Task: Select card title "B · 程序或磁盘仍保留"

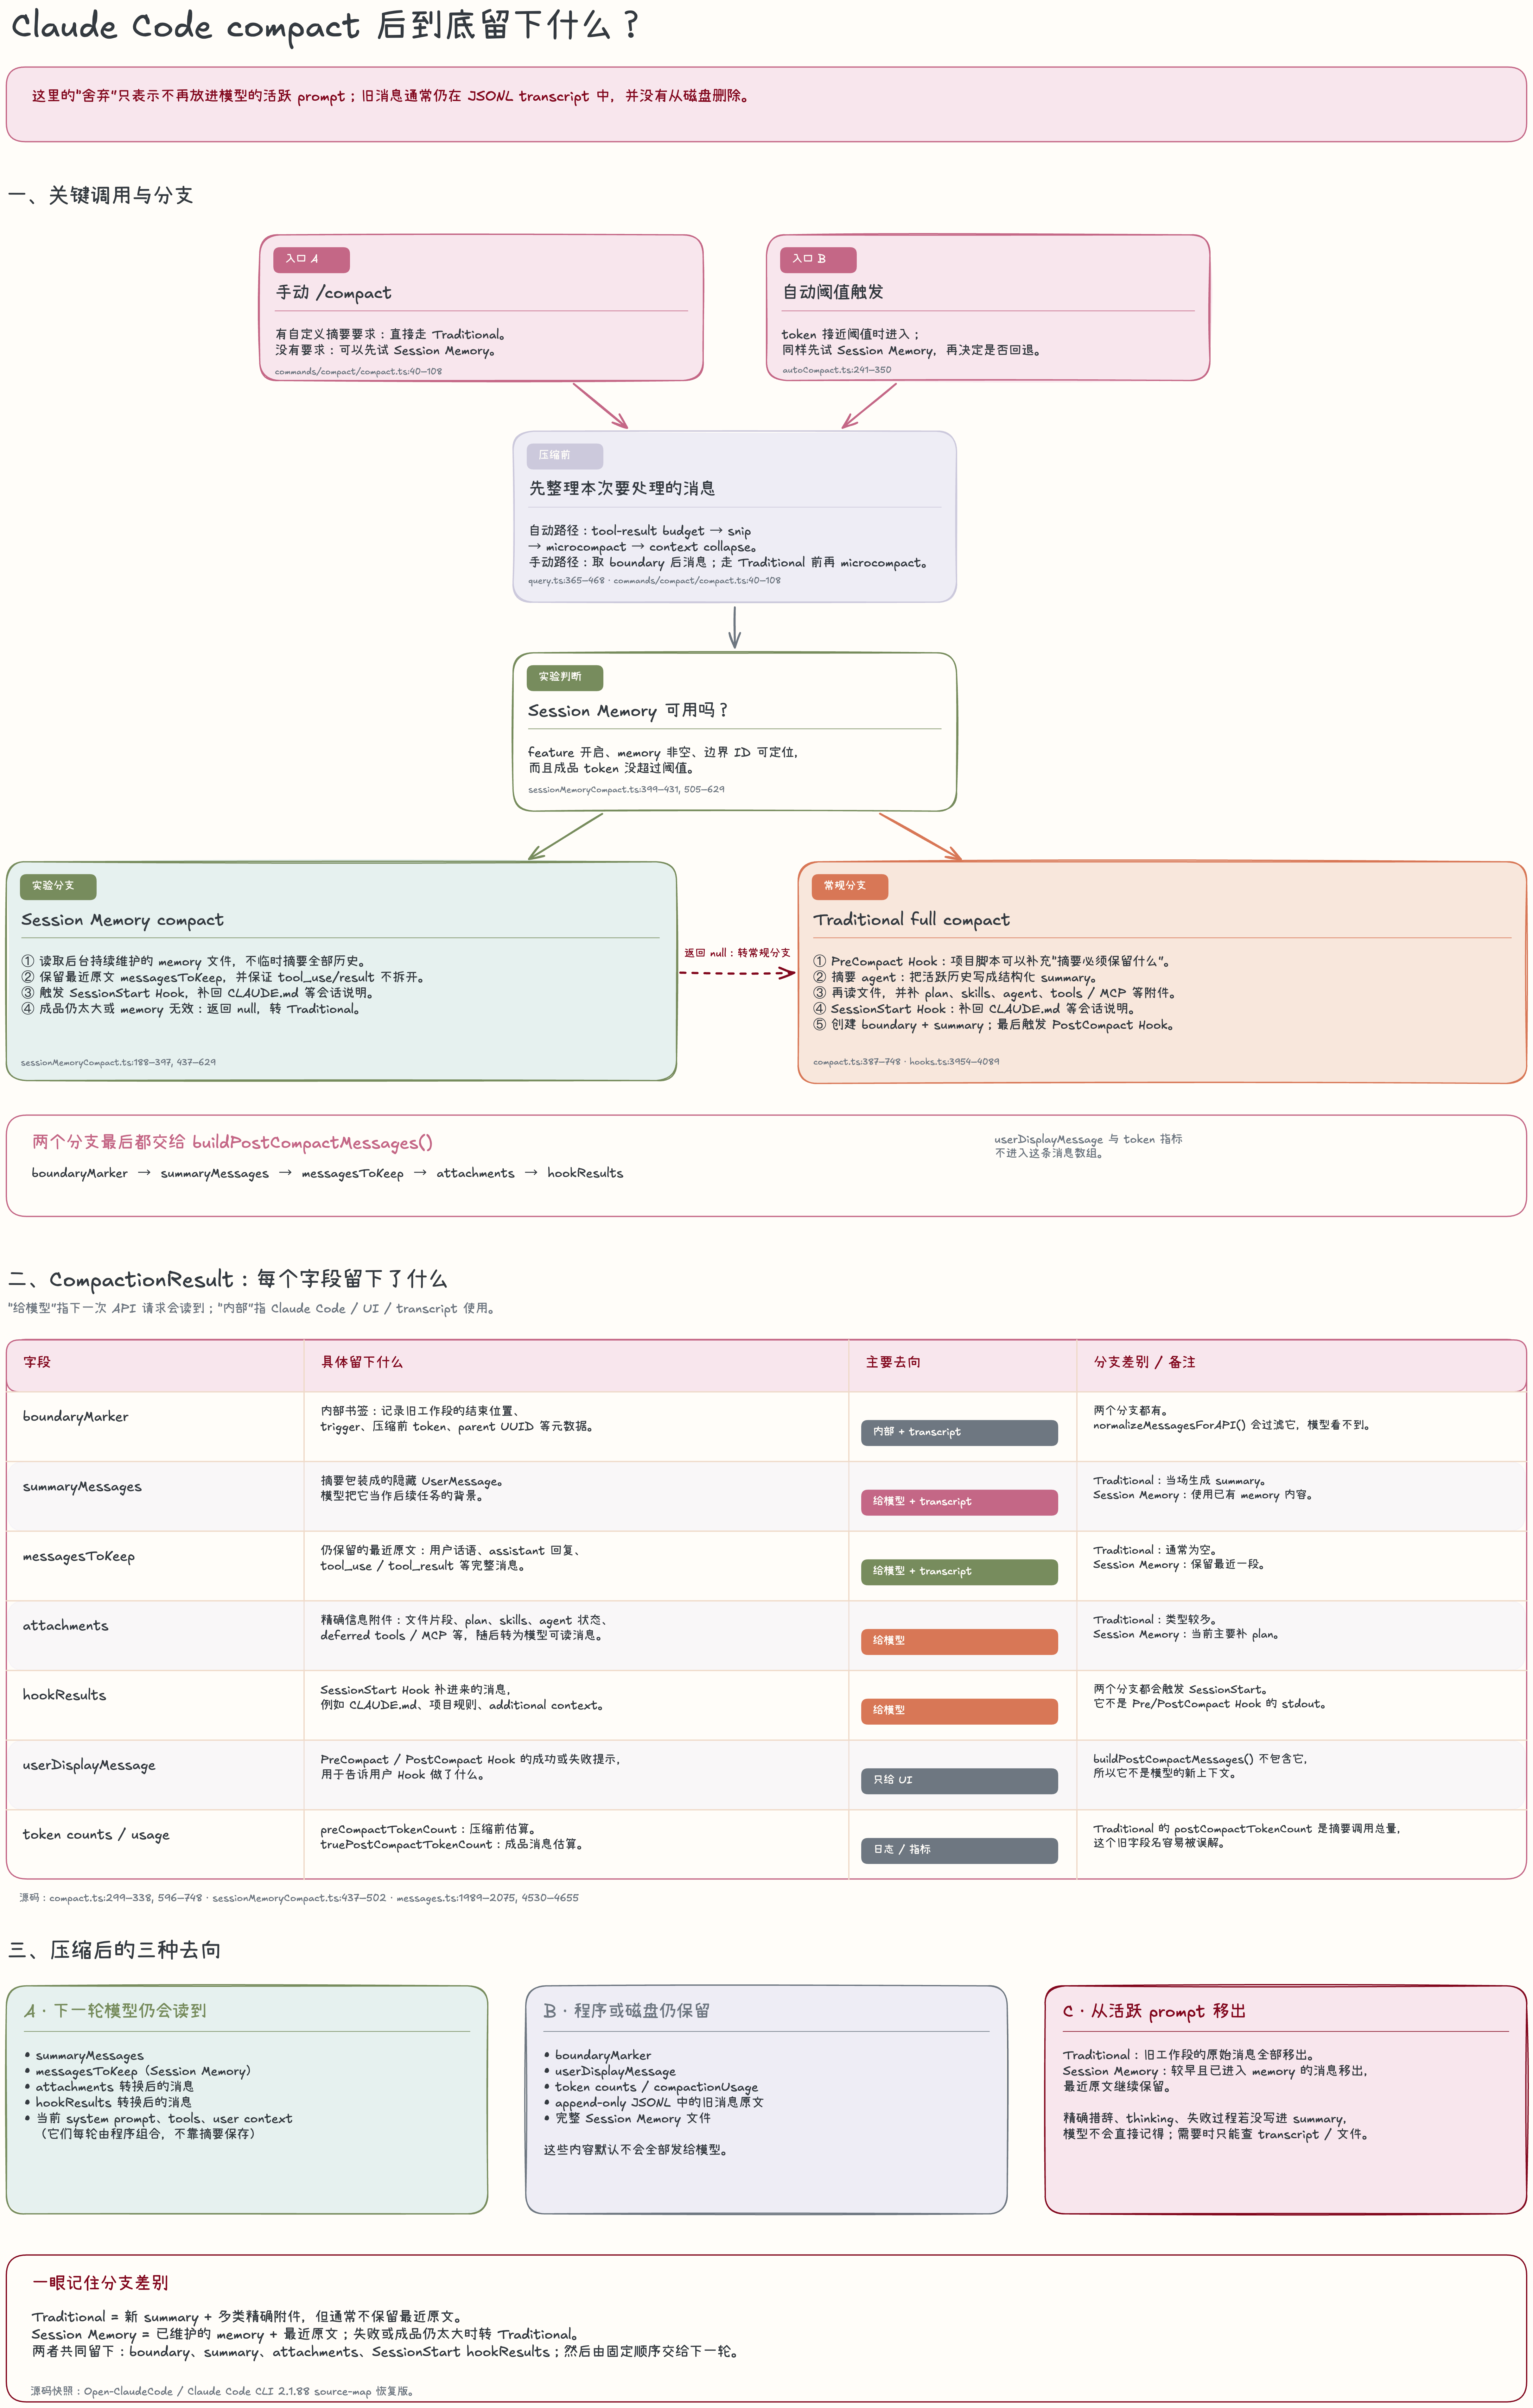Action: 627,2011
